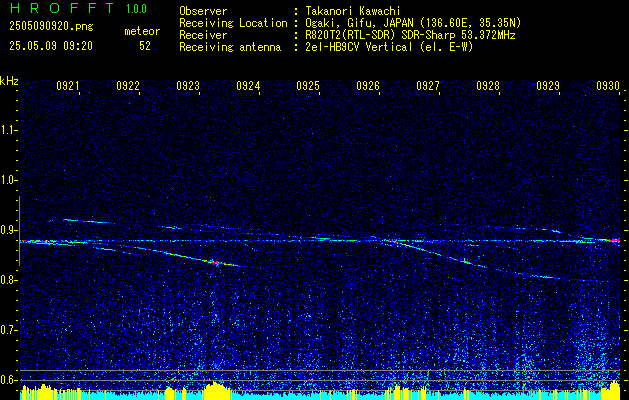
Task: Click the 0928 time marker
Action: point(488,85)
